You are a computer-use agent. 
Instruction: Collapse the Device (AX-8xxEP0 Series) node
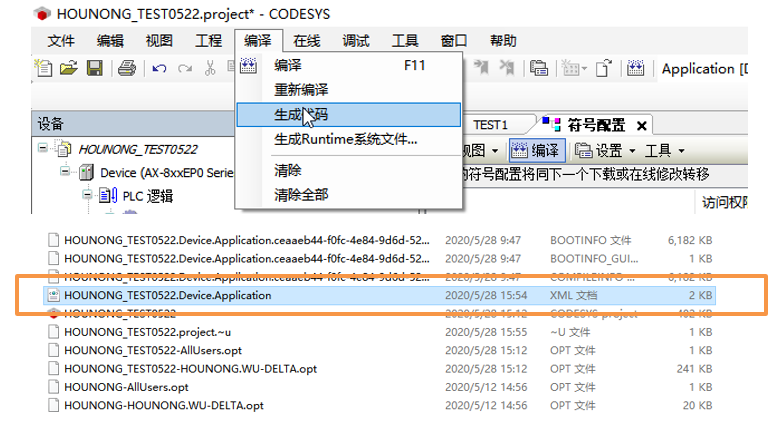(x=65, y=172)
